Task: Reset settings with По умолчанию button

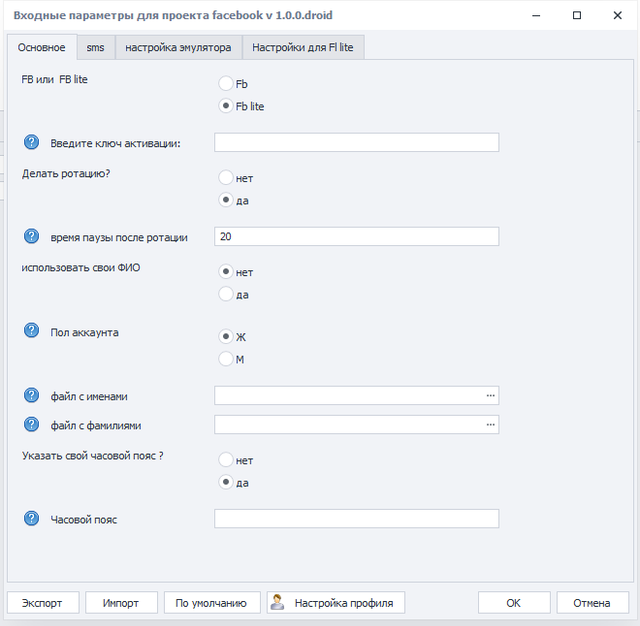Action: pyautogui.click(x=212, y=603)
